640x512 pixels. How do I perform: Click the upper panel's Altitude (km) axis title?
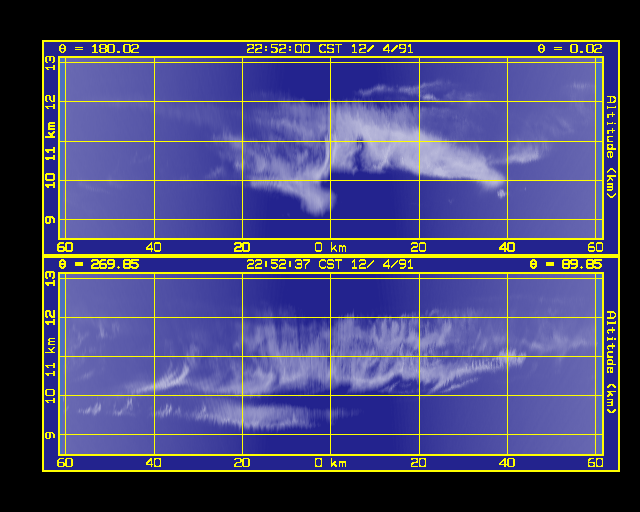tap(611, 147)
